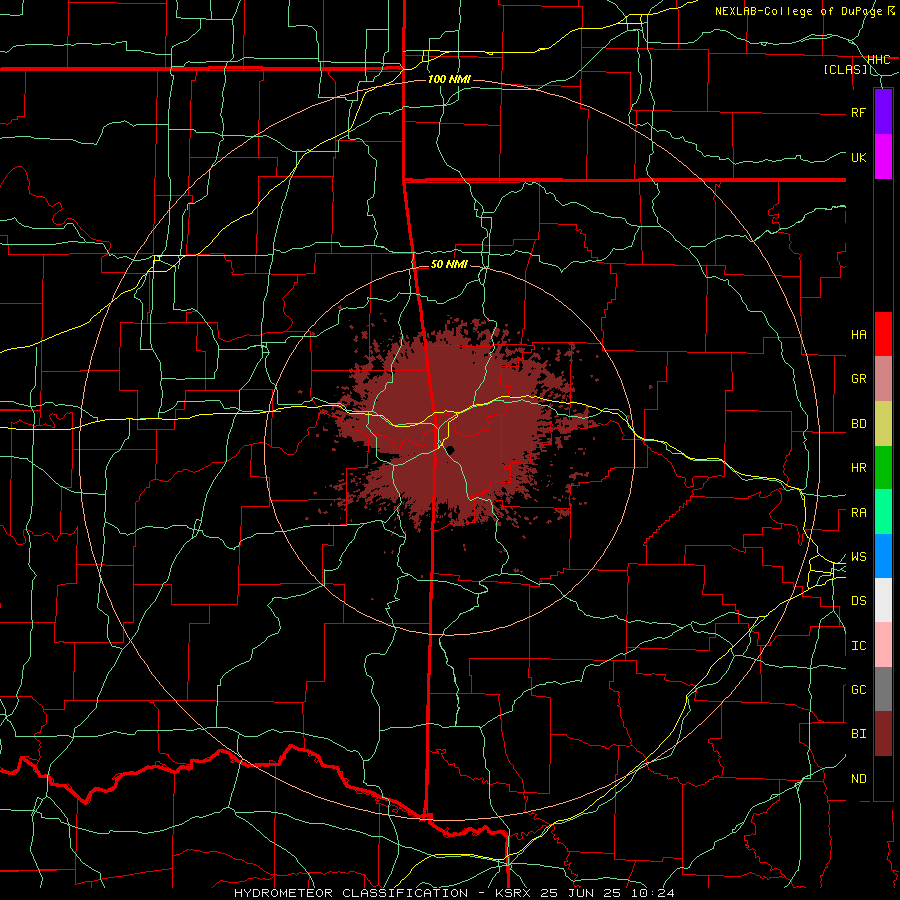Click the HR legend label

tap(858, 468)
